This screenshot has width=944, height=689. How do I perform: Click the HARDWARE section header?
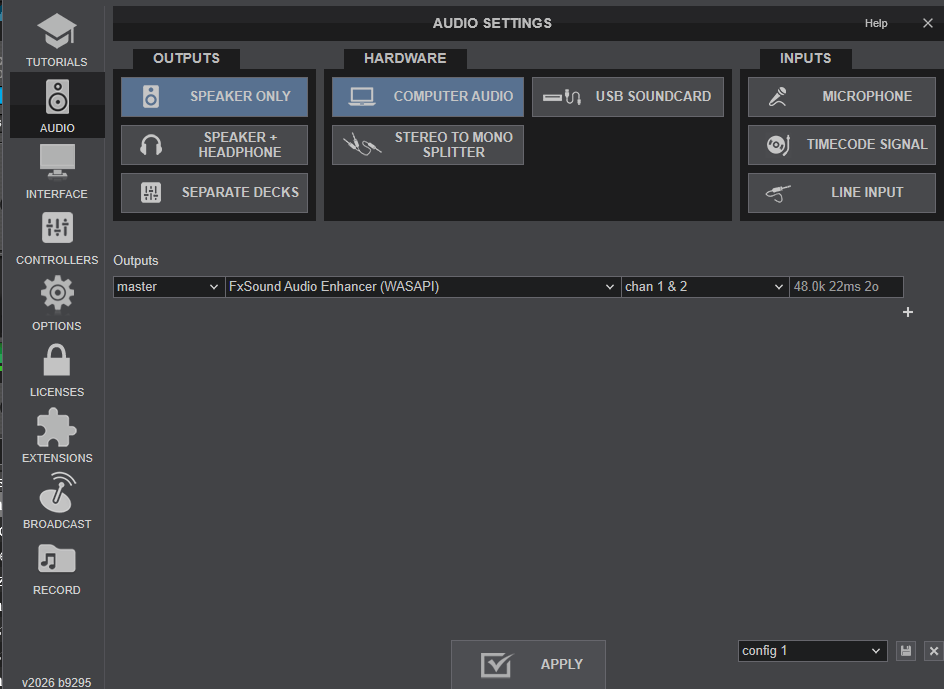click(x=405, y=58)
